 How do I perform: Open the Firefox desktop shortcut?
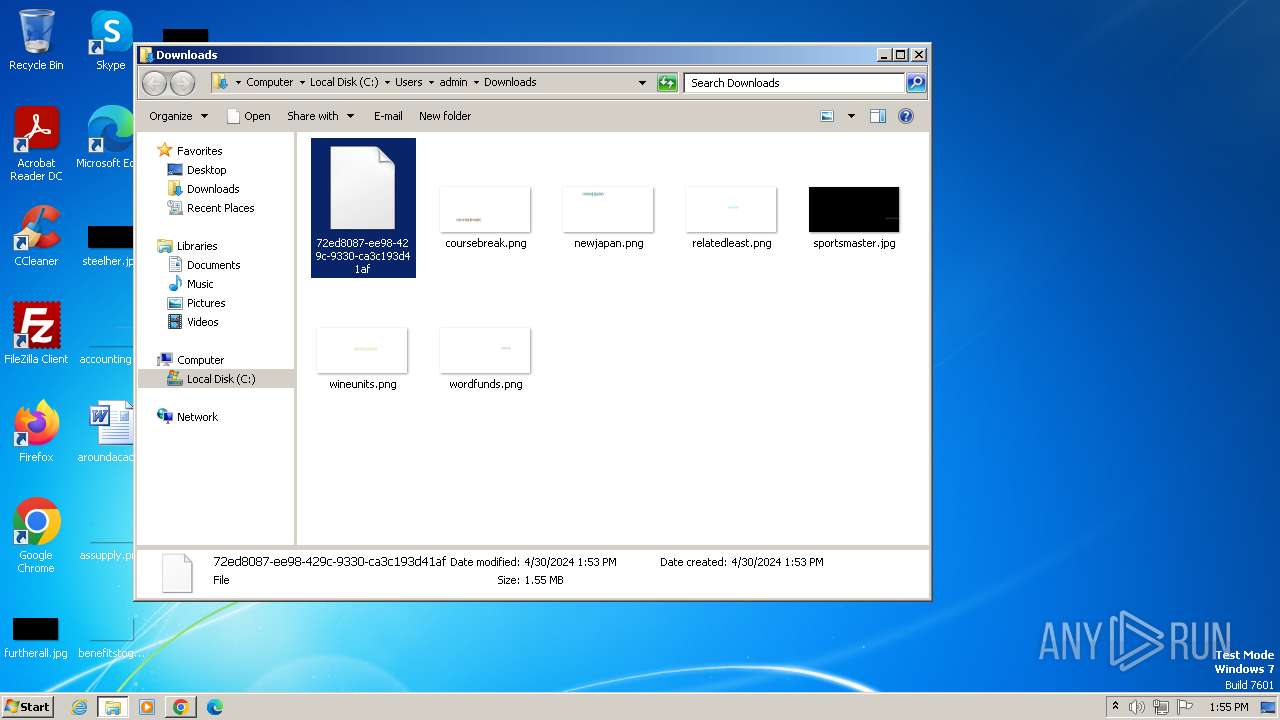click(x=36, y=432)
